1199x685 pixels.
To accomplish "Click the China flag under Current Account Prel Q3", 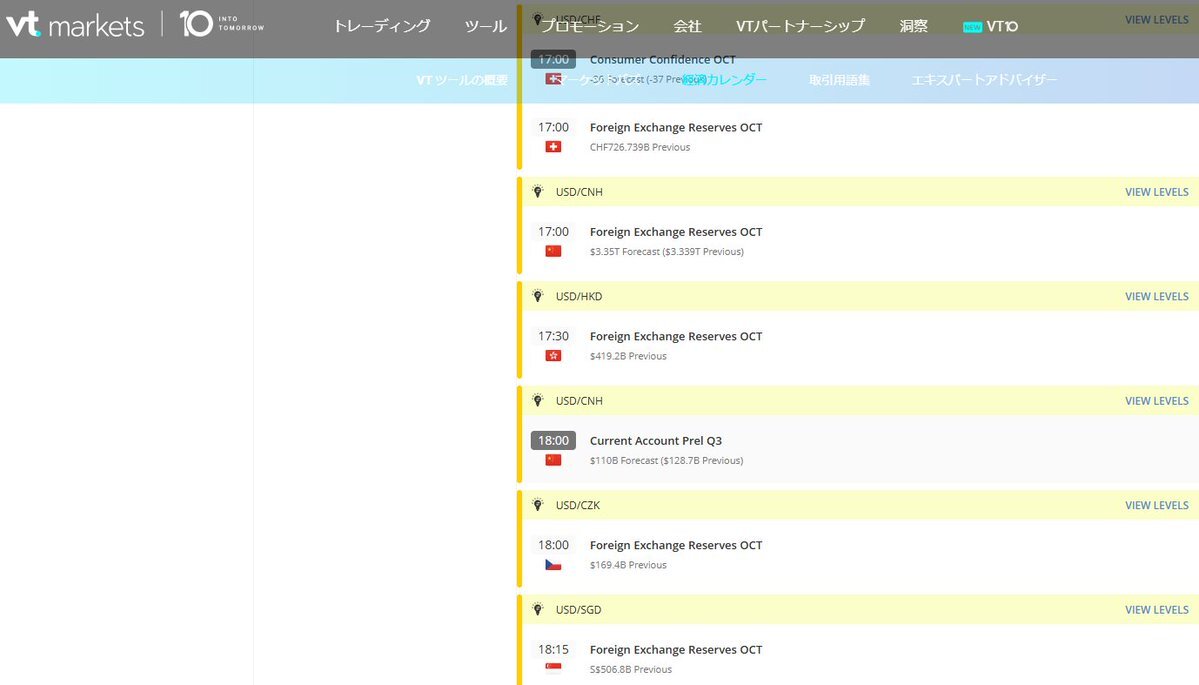I will tap(553, 460).
